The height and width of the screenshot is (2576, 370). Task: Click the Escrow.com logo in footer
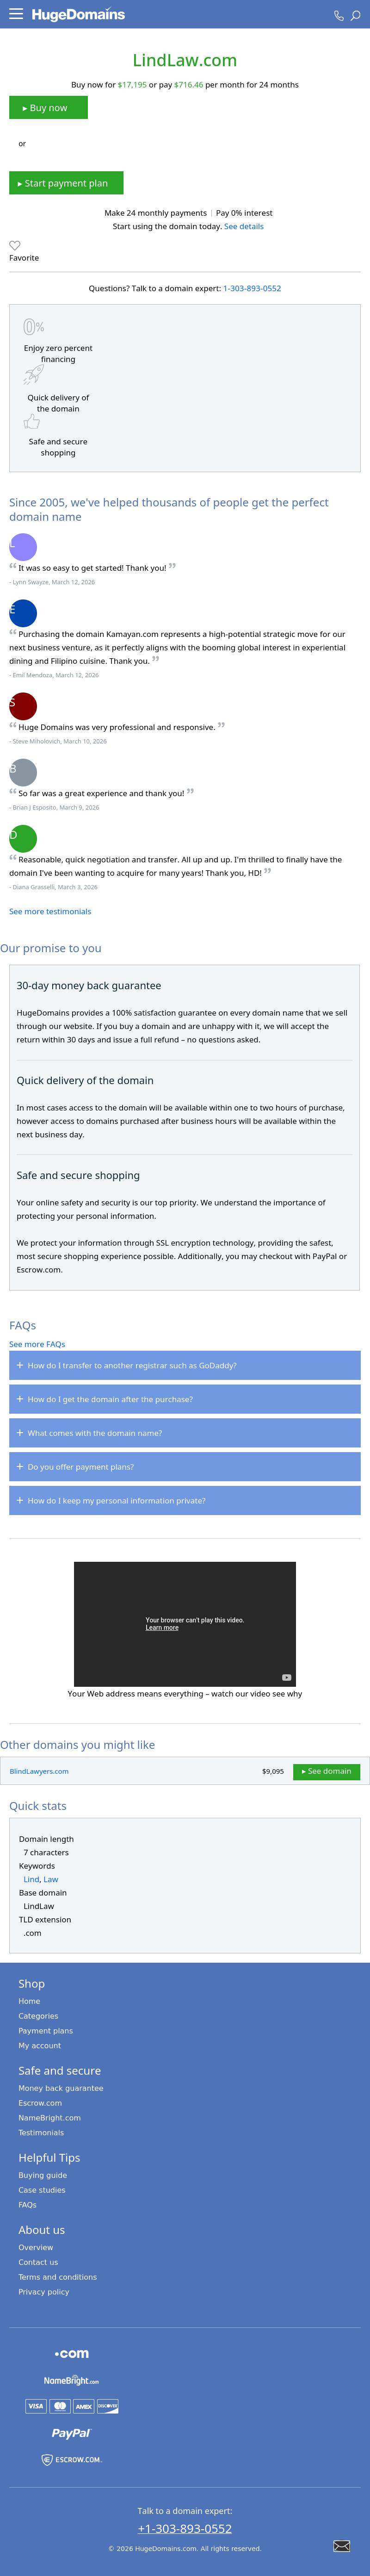pyautogui.click(x=71, y=2459)
